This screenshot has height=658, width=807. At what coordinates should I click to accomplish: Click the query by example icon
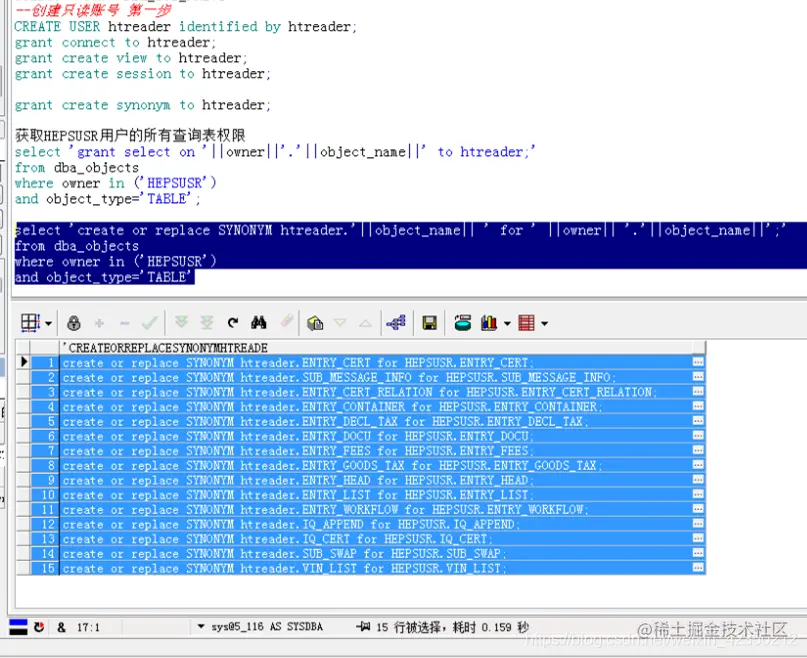click(x=315, y=323)
